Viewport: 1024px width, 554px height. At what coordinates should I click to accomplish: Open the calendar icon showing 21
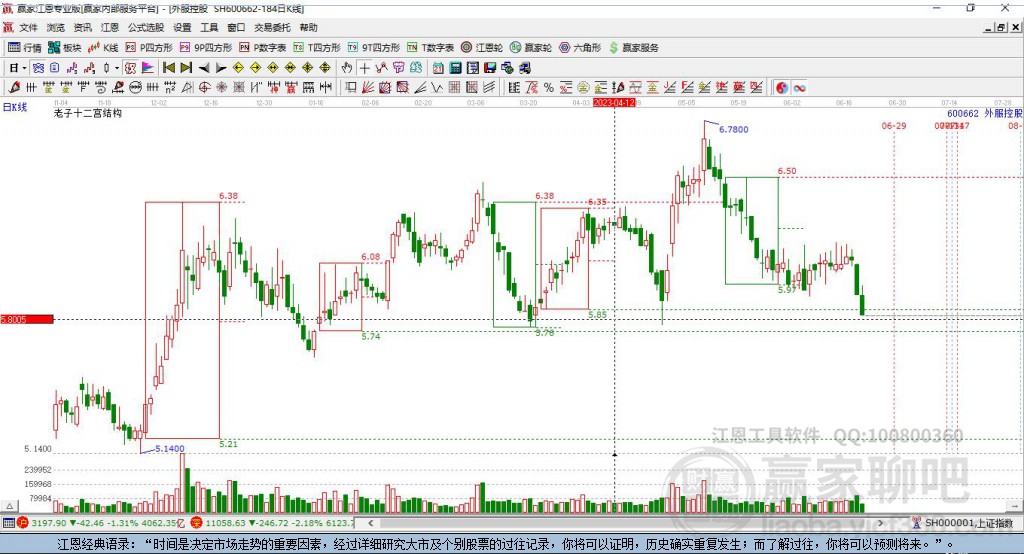tap(438, 68)
